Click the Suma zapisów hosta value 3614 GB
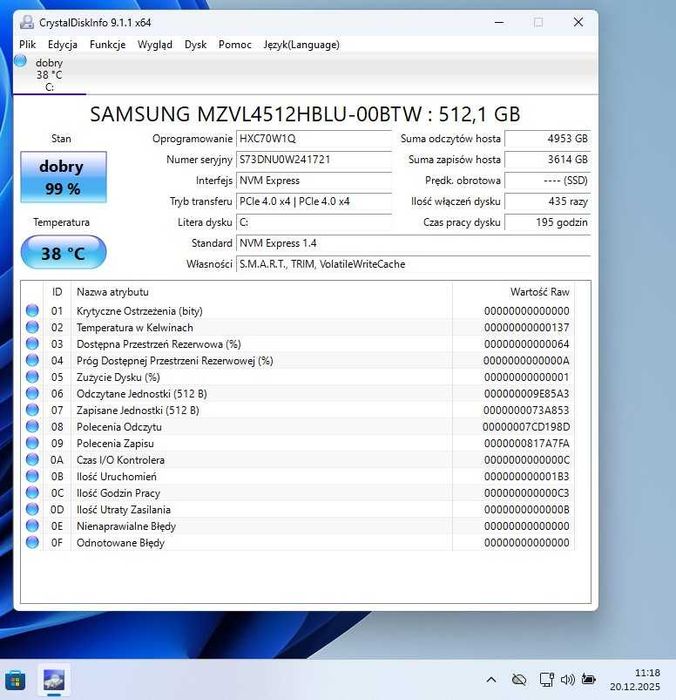676x700 pixels. [x=547, y=159]
